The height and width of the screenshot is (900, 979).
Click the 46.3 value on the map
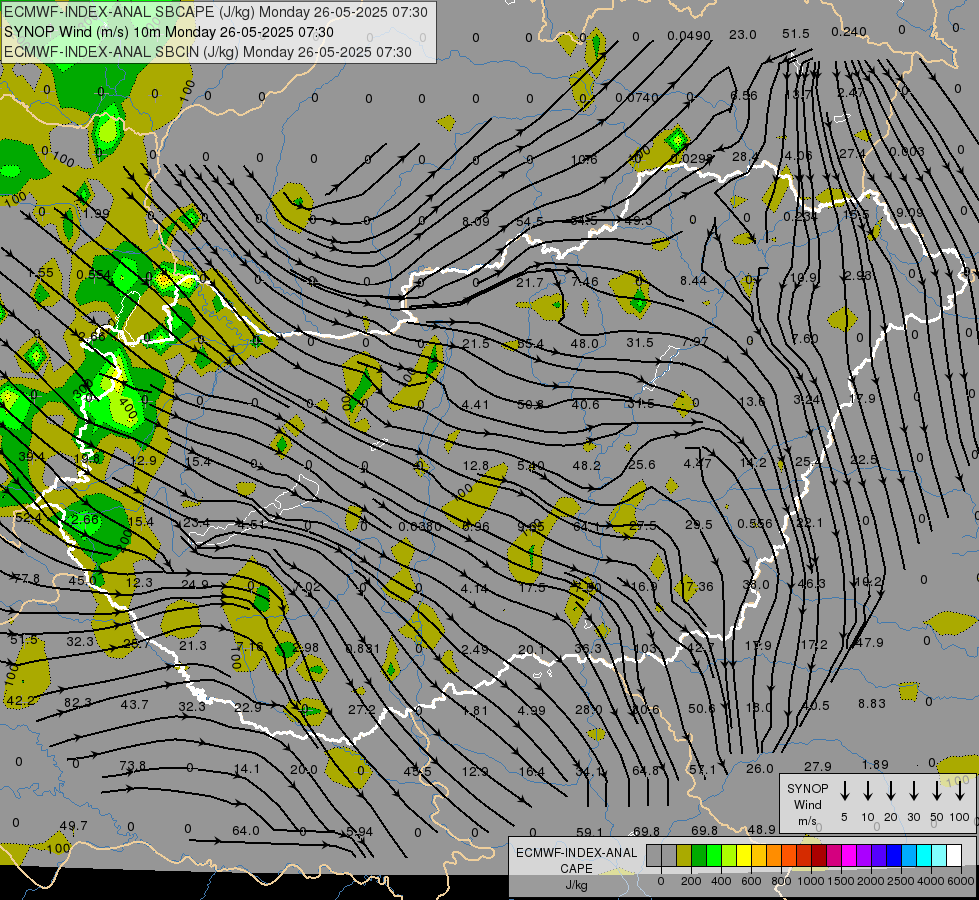point(812,583)
